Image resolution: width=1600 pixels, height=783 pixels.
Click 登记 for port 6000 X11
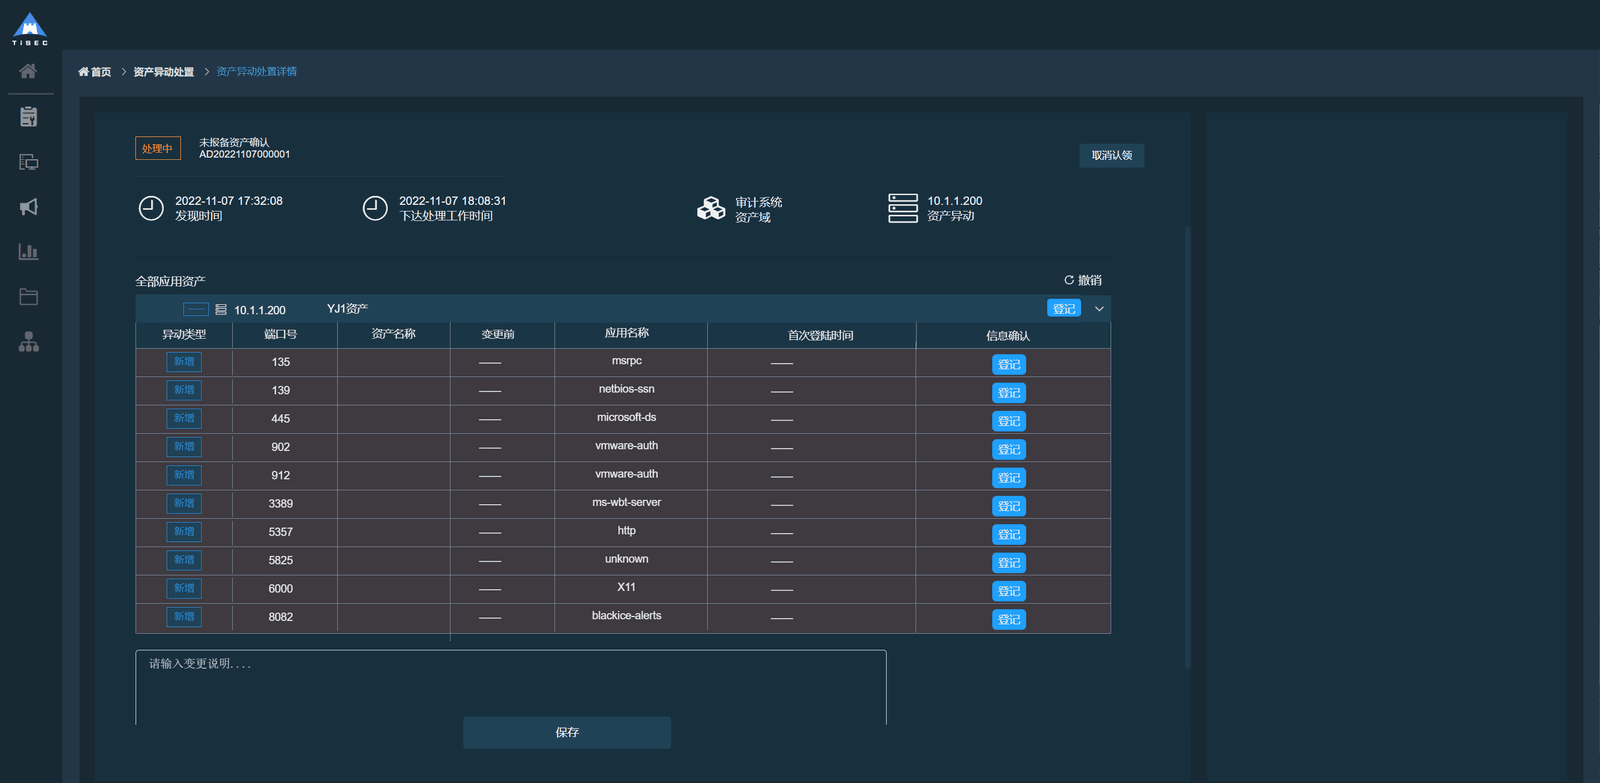1009,591
